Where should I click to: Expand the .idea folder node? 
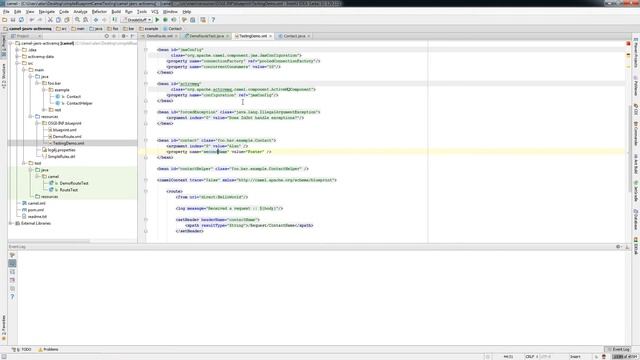18,50
